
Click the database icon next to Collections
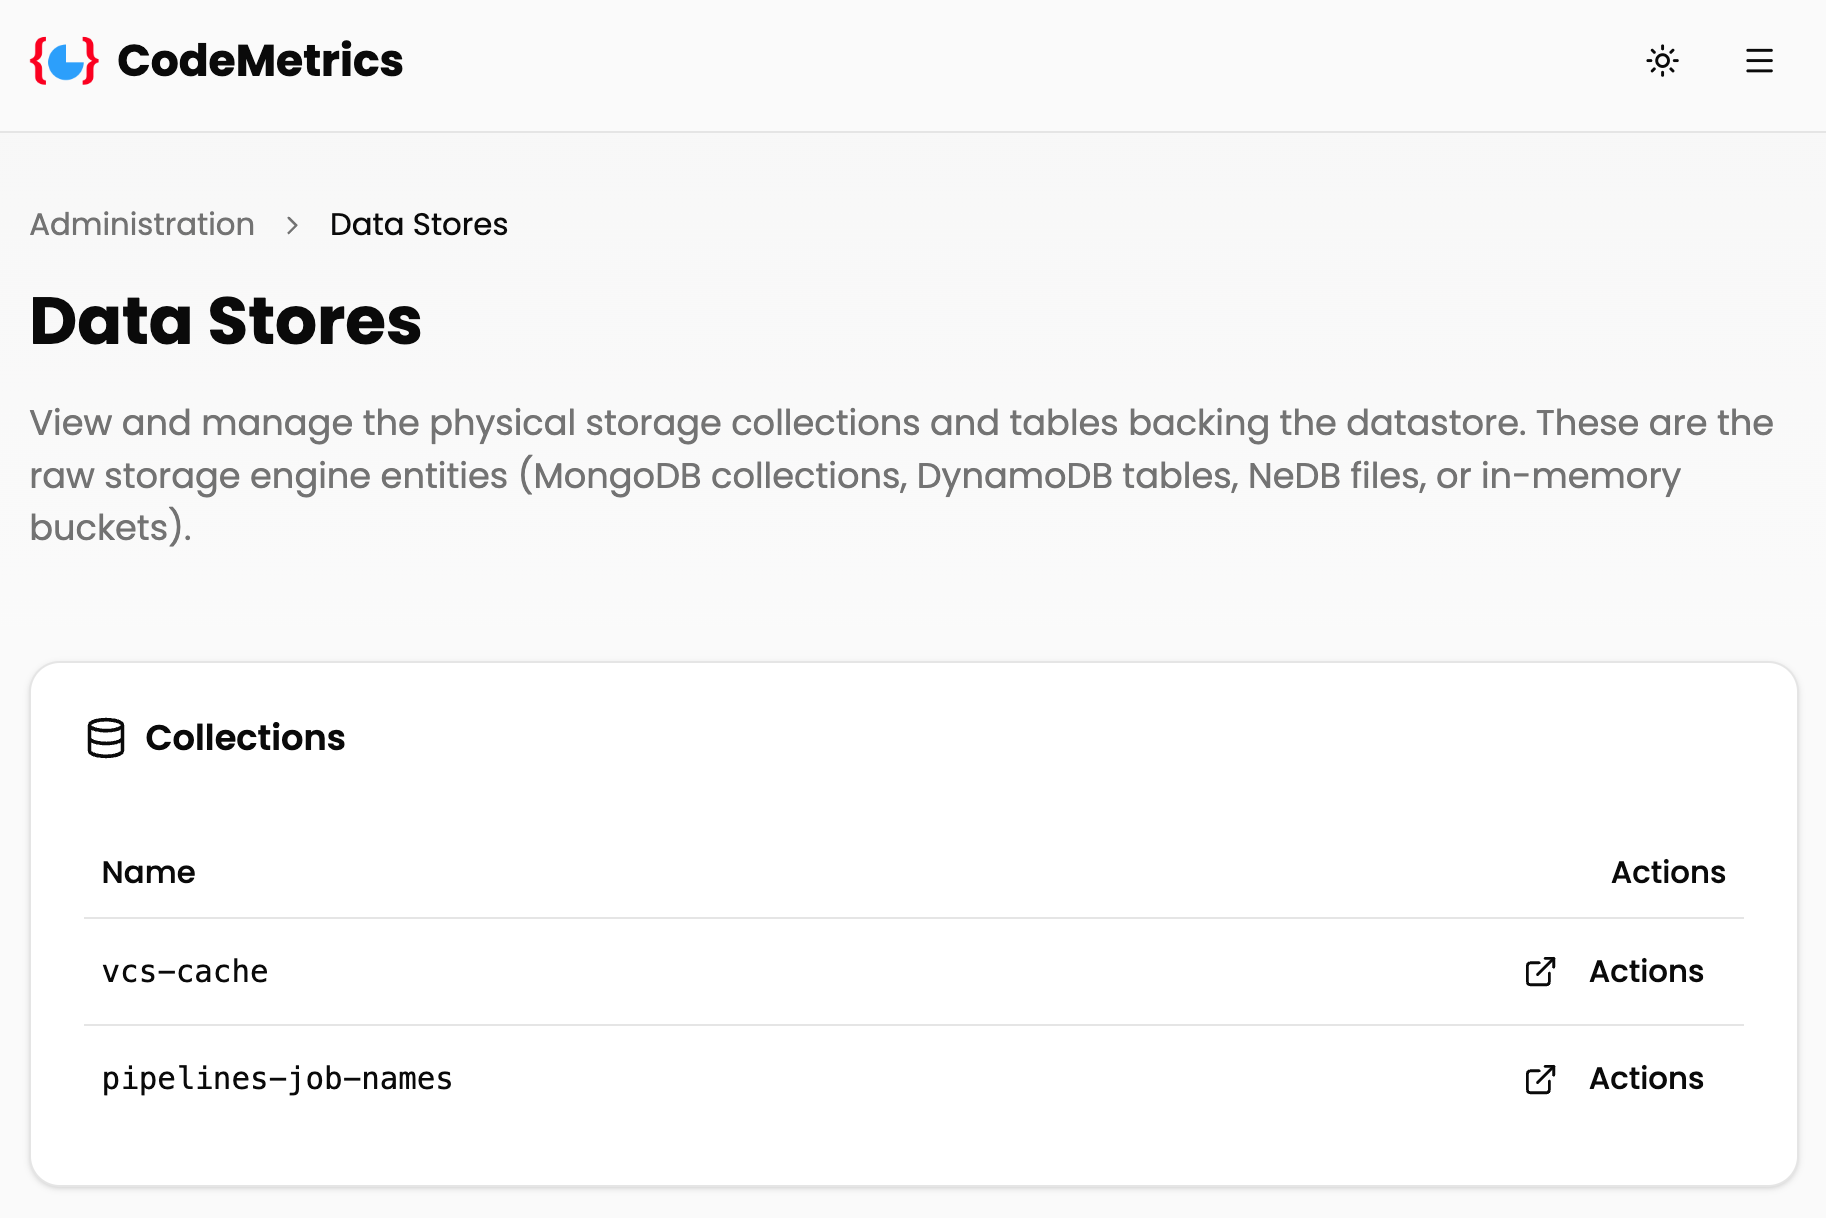(x=106, y=738)
